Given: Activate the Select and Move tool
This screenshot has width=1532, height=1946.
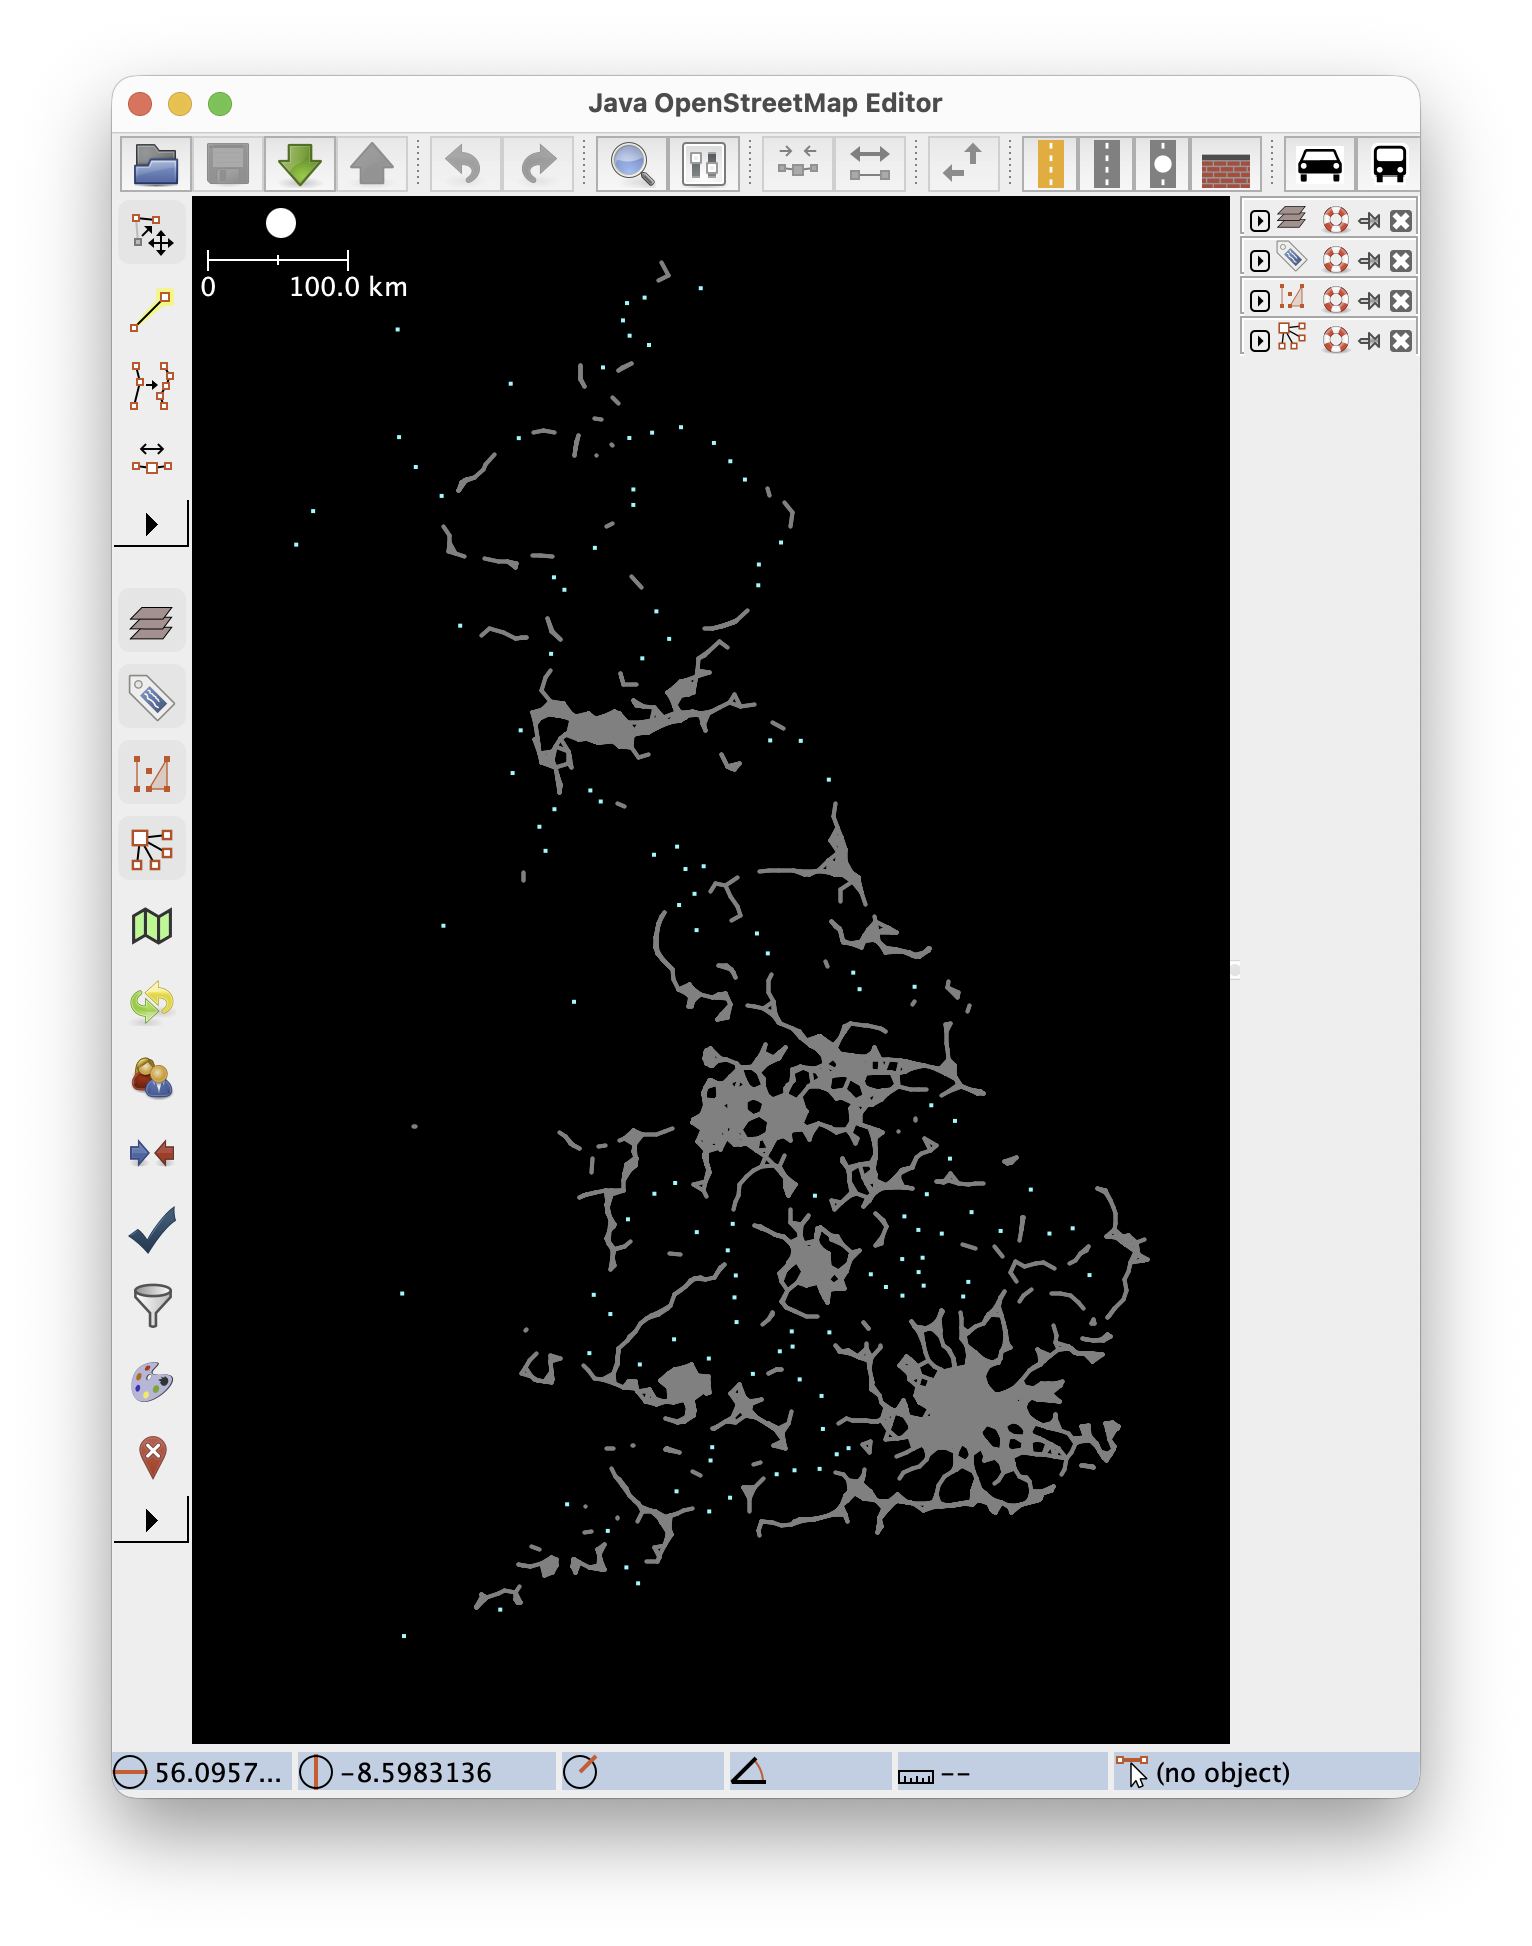Looking at the screenshot, I should point(152,234).
